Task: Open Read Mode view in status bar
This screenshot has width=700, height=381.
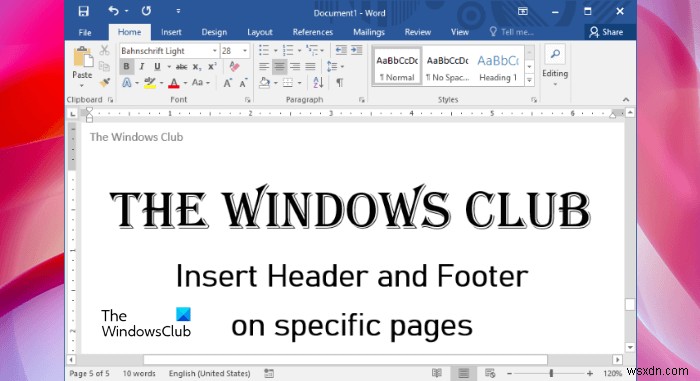Action: coord(437,373)
